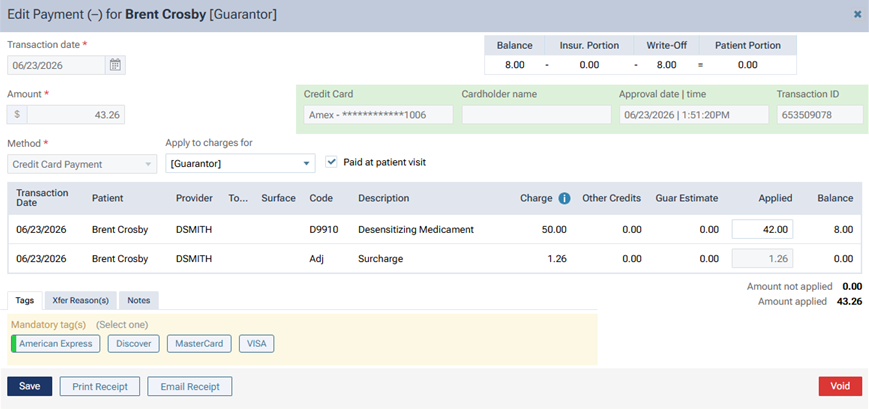Click the Transaction date input field

[56, 65]
